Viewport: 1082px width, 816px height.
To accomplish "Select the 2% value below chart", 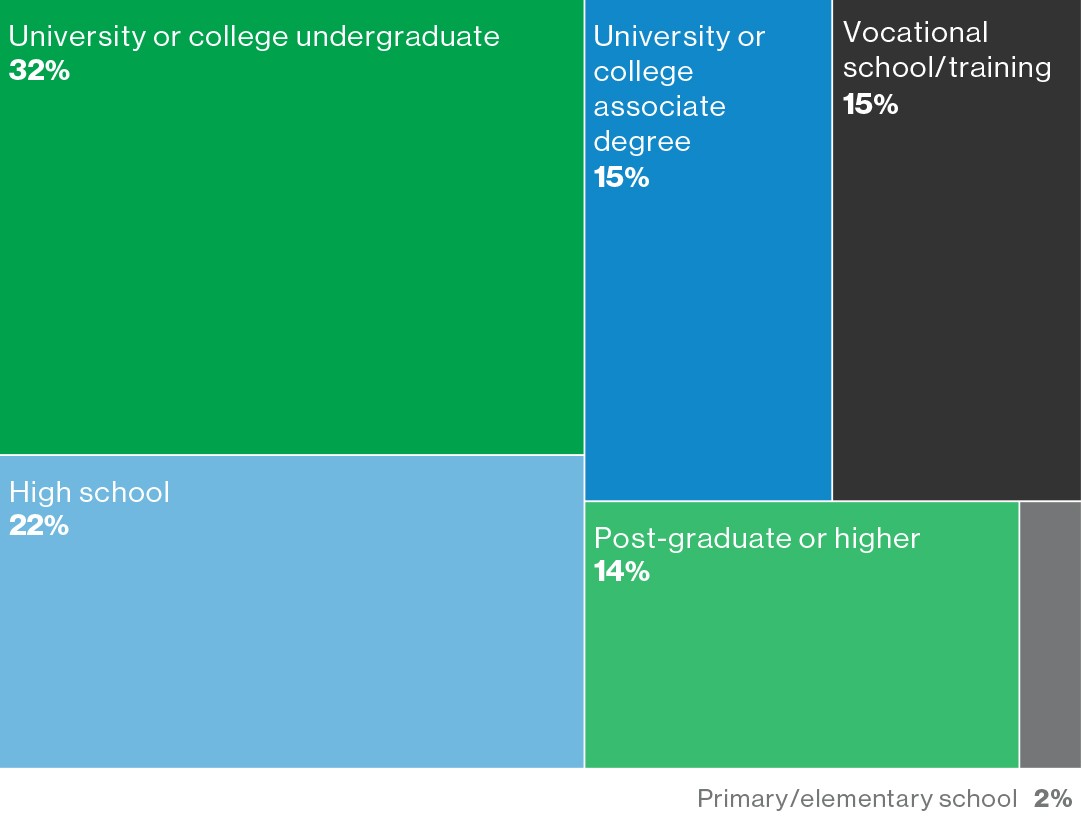I will coord(1053,799).
